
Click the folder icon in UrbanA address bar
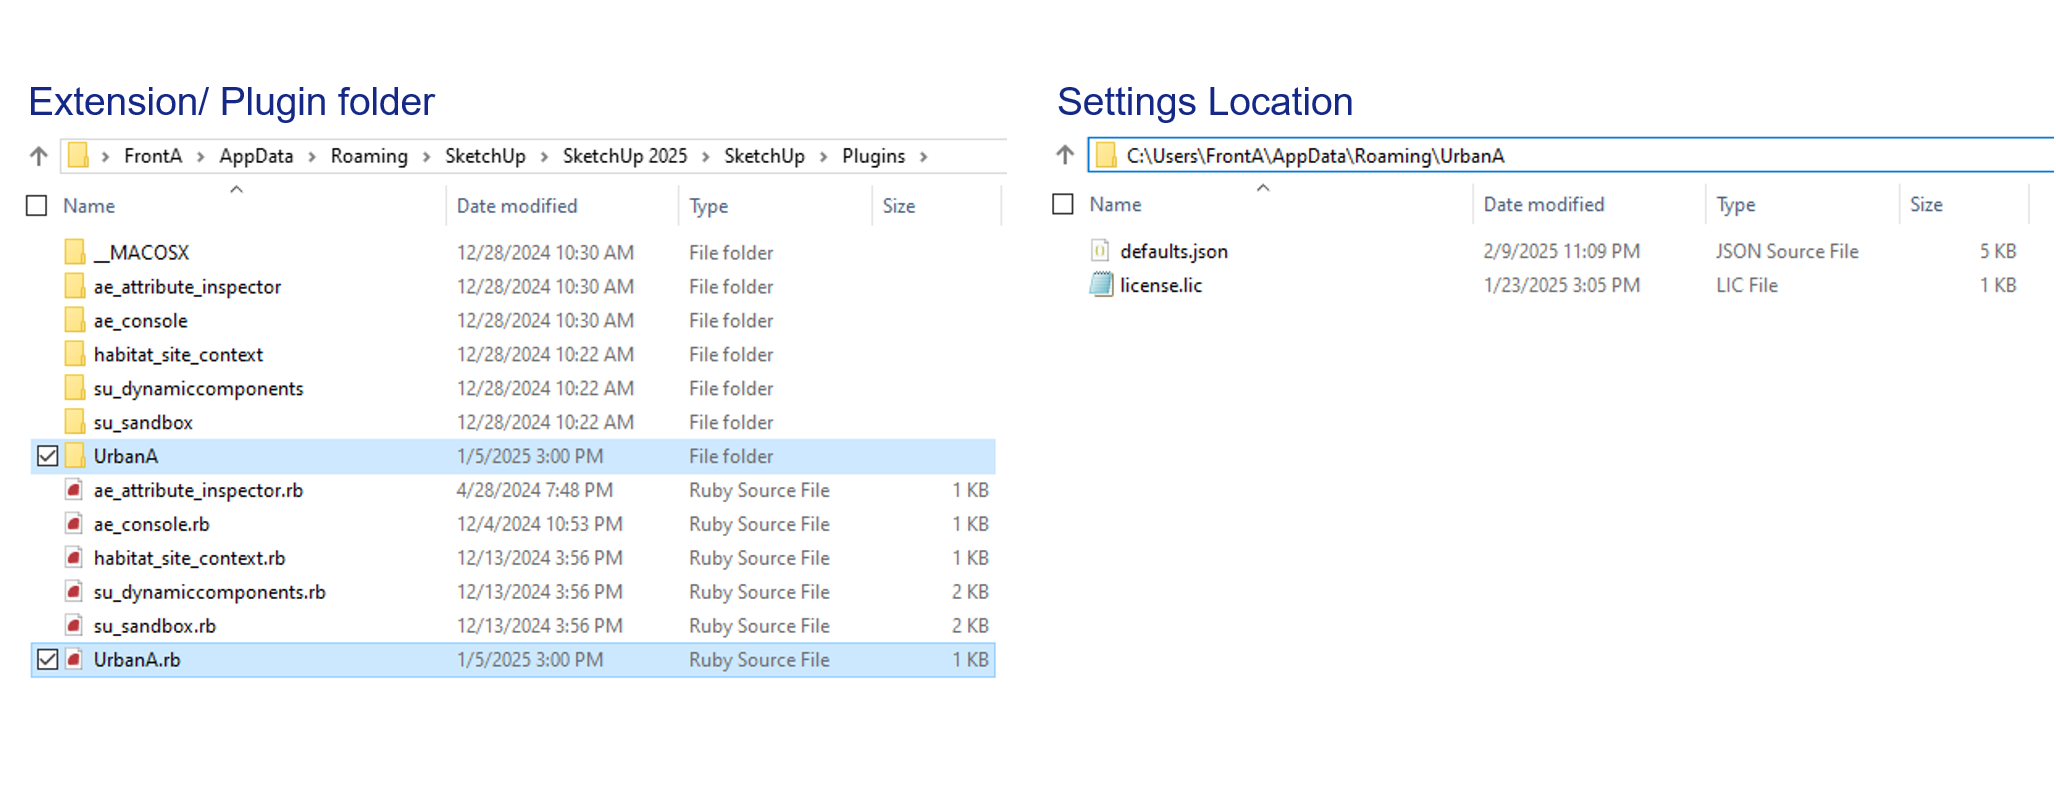(1105, 155)
